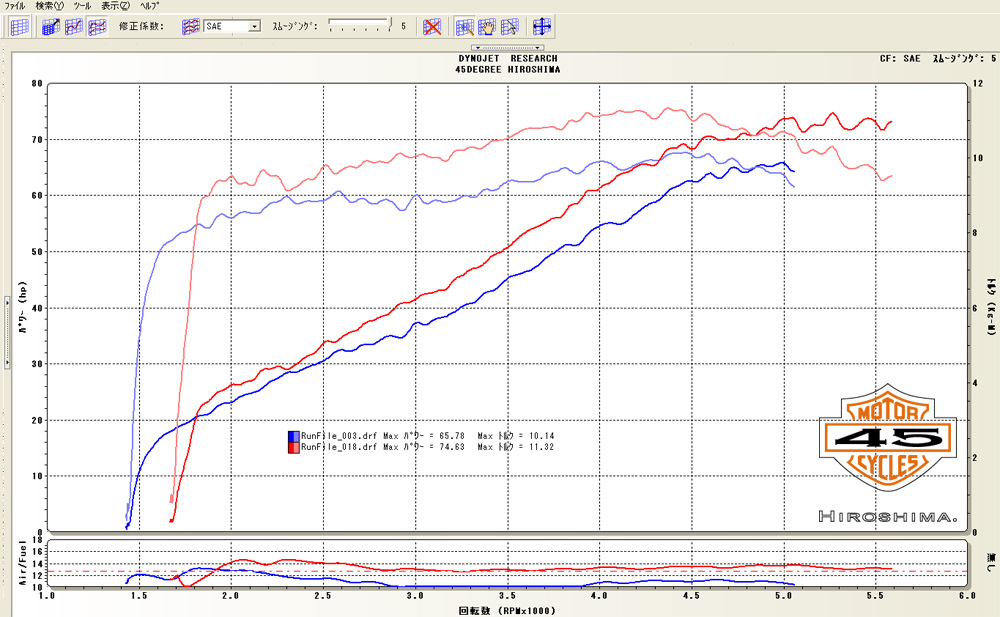Select the hand pan tool
Image resolution: width=1000 pixels, height=617 pixels.
coord(487,27)
